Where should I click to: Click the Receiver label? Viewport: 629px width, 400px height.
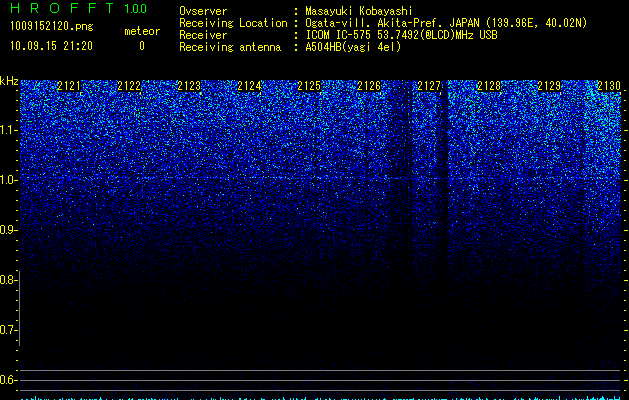click(203, 35)
